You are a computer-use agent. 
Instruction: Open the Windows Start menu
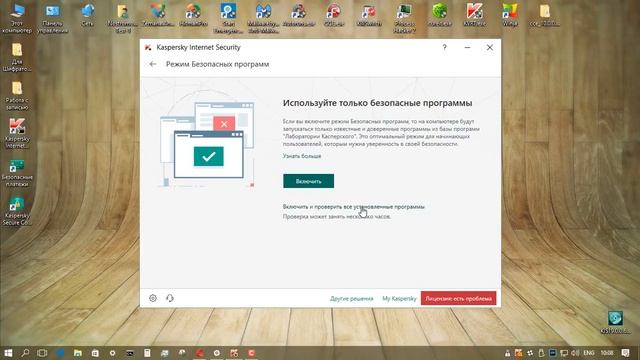(x=8, y=353)
